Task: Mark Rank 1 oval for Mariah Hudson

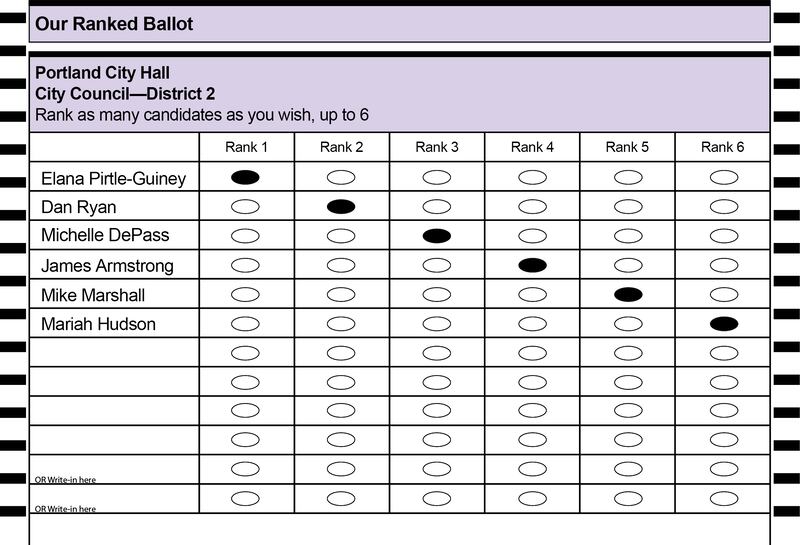Action: click(245, 324)
